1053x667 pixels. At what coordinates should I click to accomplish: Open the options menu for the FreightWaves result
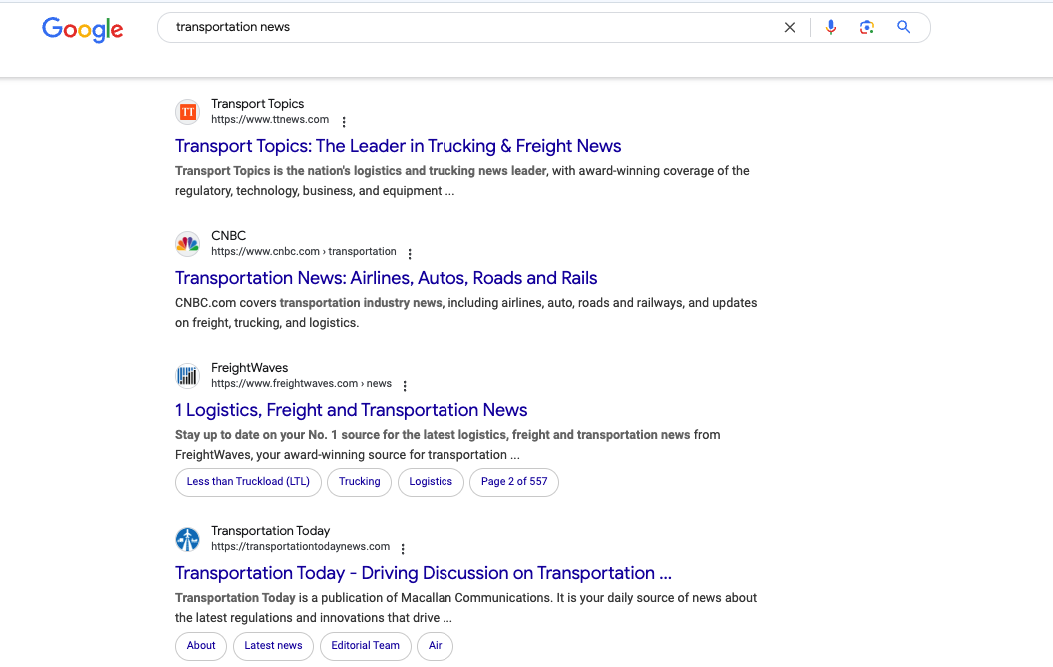[405, 385]
